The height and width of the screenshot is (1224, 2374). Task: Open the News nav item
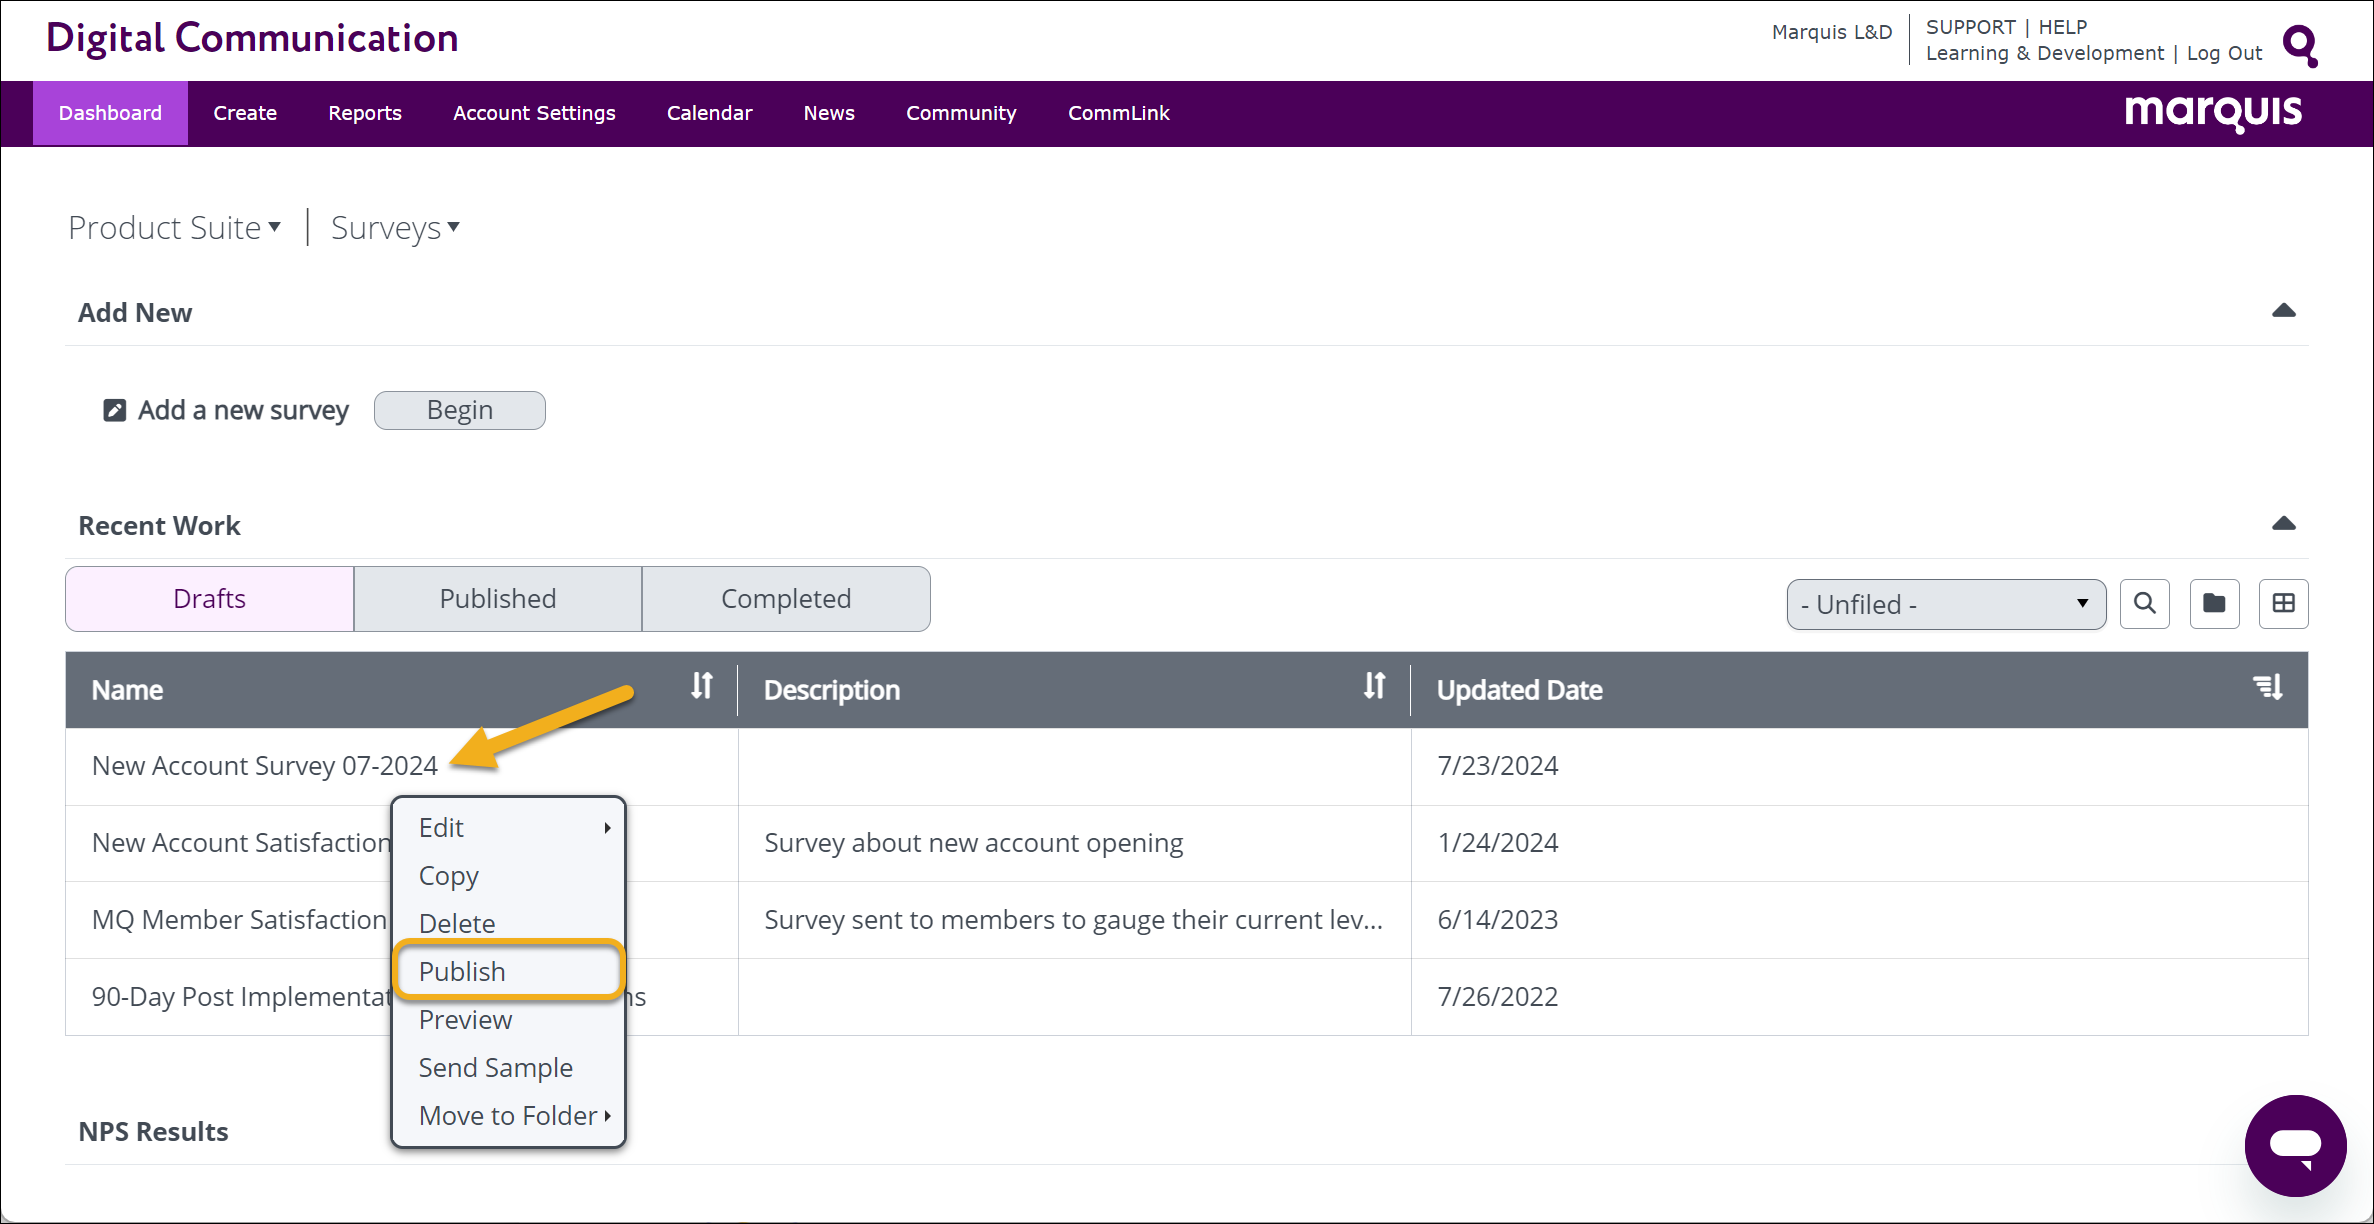pos(829,113)
